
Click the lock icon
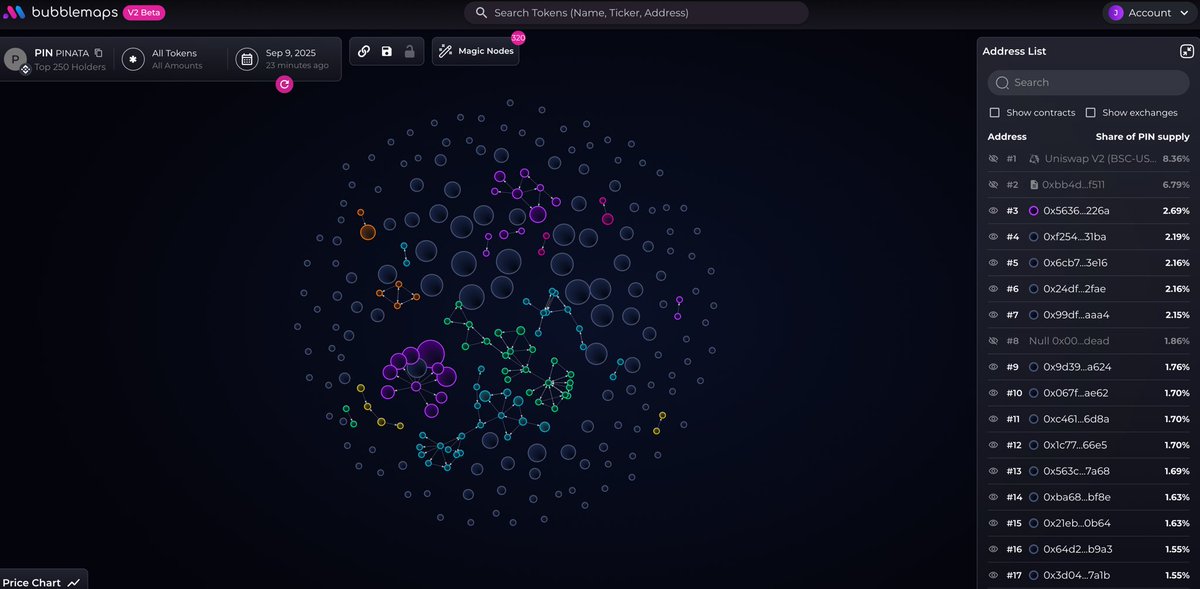pos(409,51)
